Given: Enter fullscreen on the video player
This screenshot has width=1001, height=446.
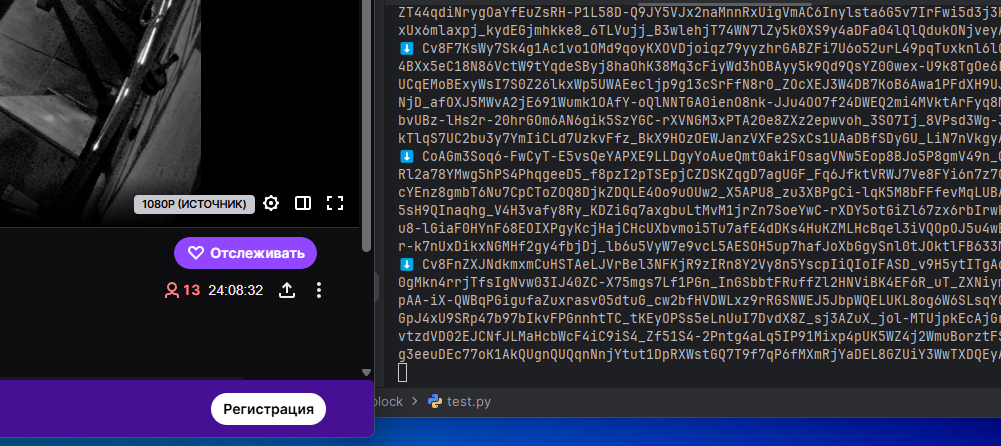Looking at the screenshot, I should (x=335, y=204).
